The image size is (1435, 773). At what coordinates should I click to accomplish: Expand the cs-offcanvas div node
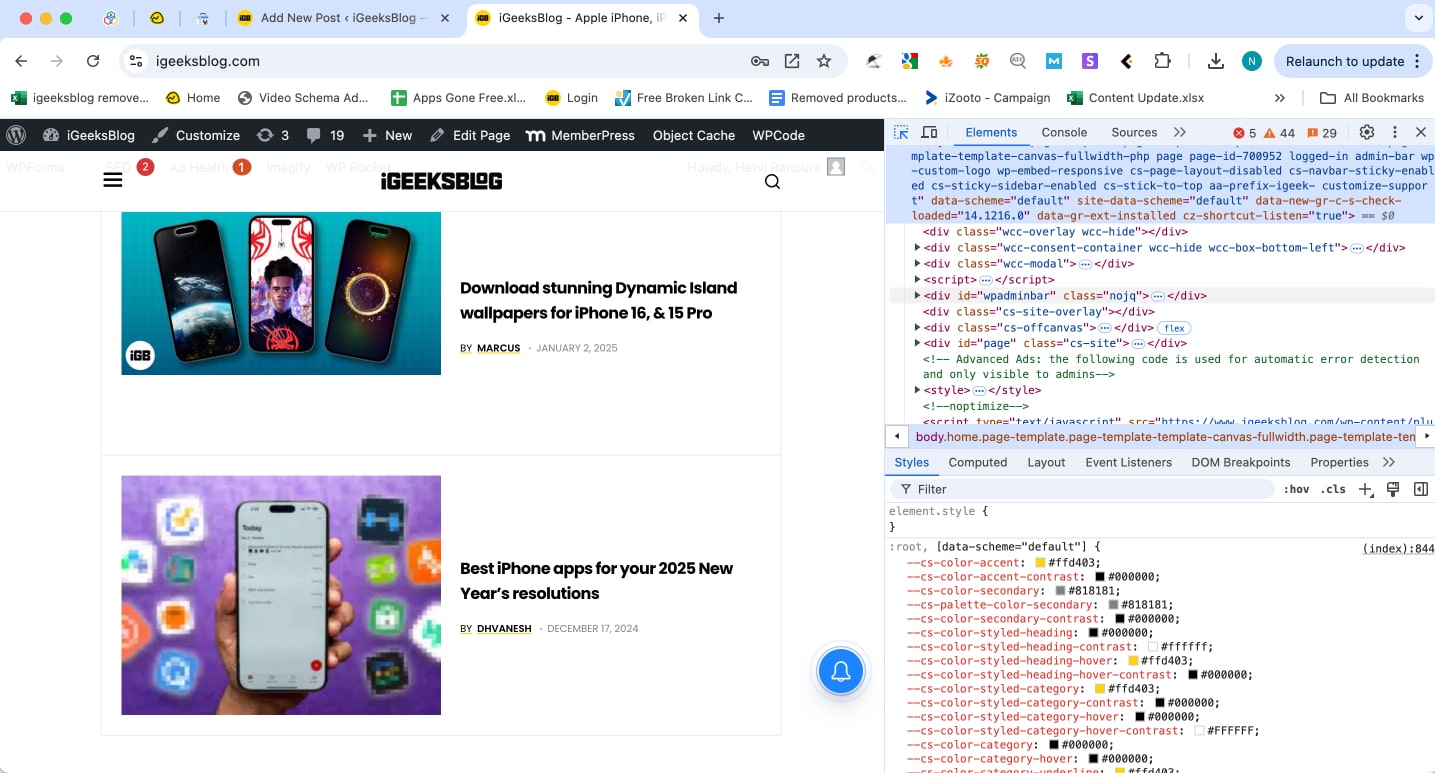[918, 328]
